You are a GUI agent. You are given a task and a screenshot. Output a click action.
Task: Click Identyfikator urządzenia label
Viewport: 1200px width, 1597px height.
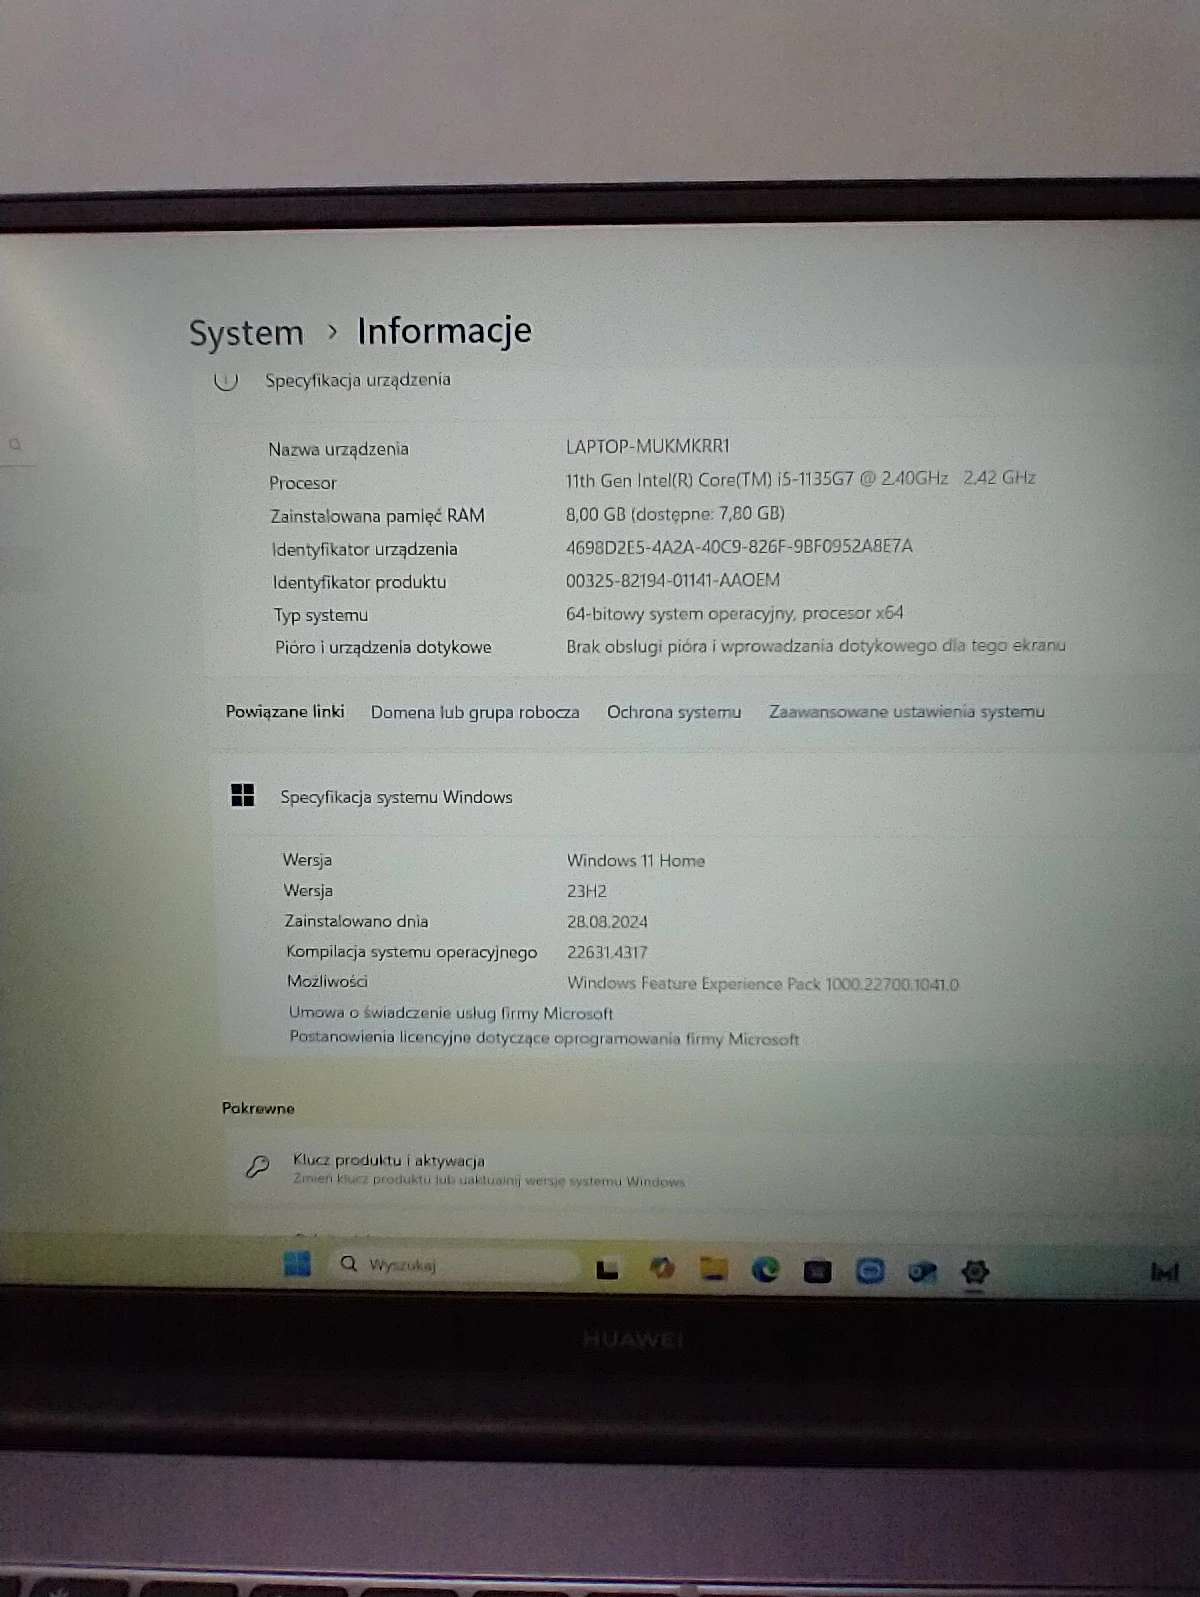(x=364, y=549)
